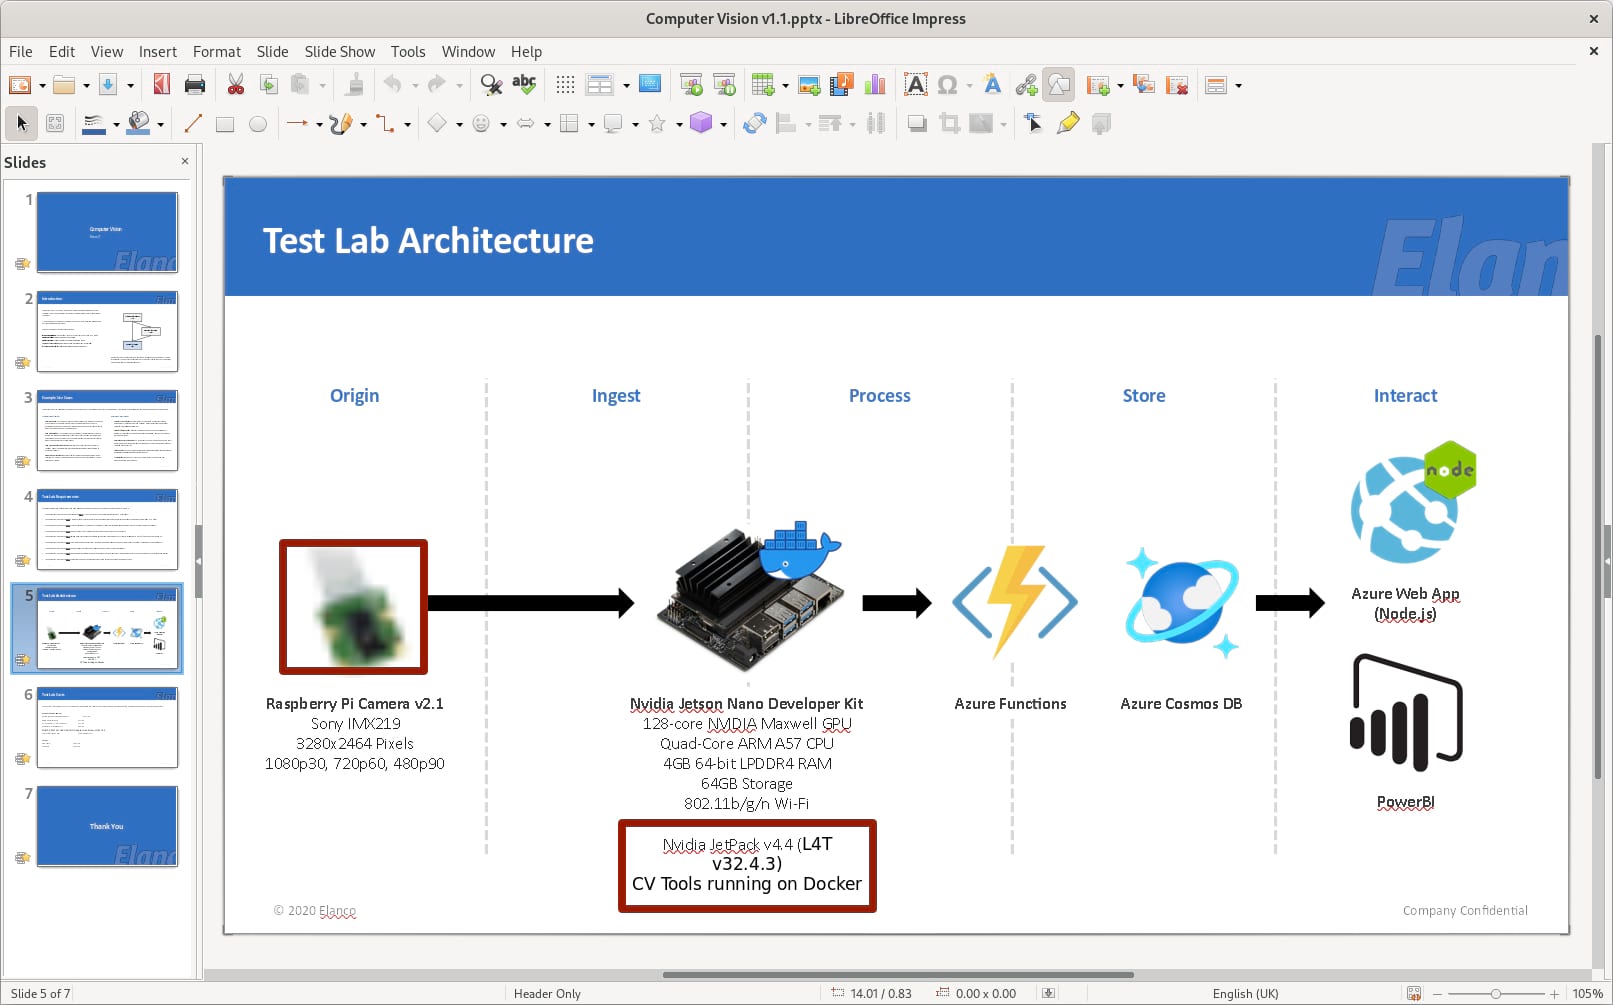Click the Line Color swatch button
Image resolution: width=1613 pixels, height=1005 pixels.
94,123
